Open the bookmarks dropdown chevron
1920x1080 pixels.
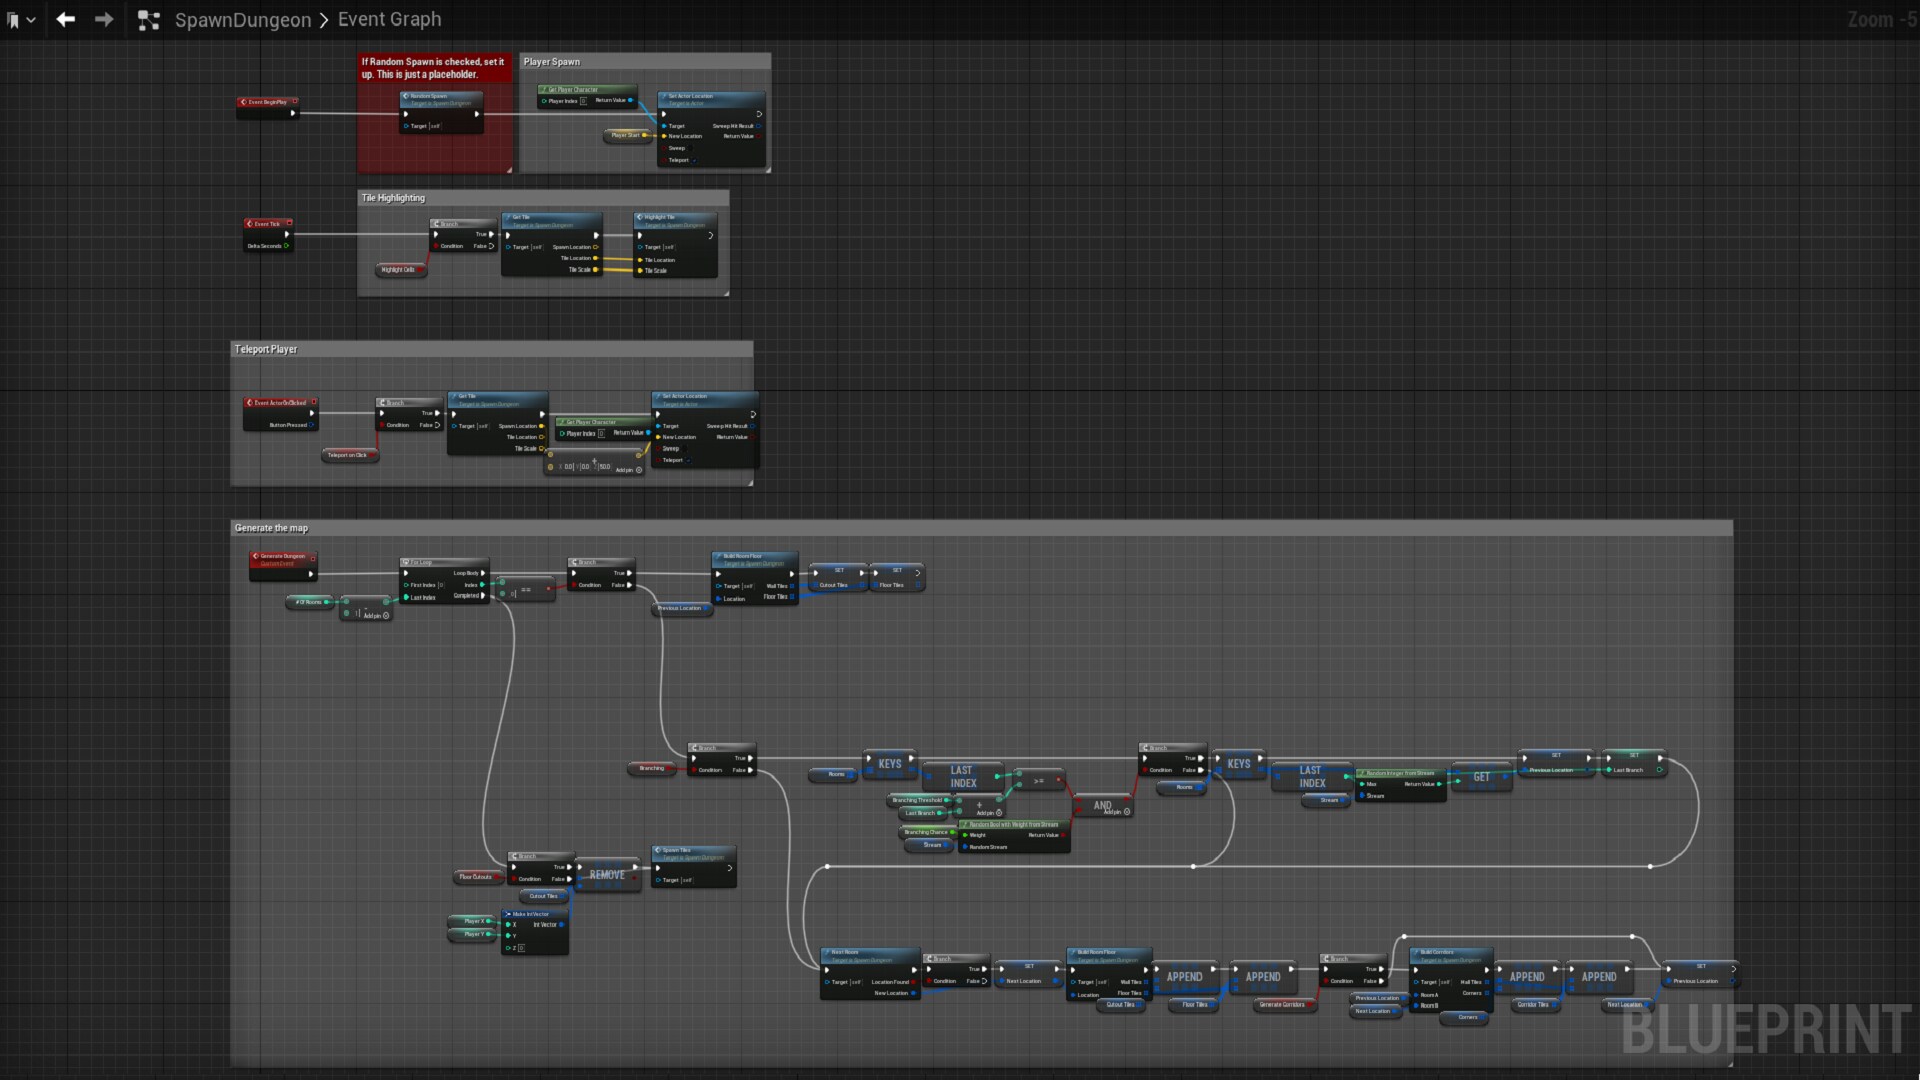tap(31, 20)
